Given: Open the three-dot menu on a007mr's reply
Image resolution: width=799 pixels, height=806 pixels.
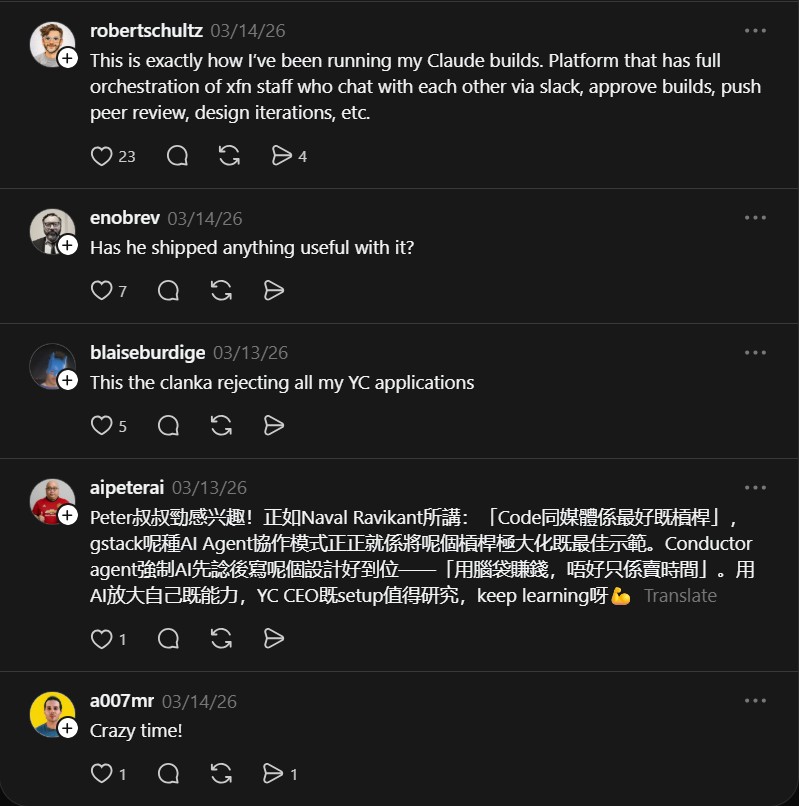Looking at the screenshot, I should tap(757, 701).
